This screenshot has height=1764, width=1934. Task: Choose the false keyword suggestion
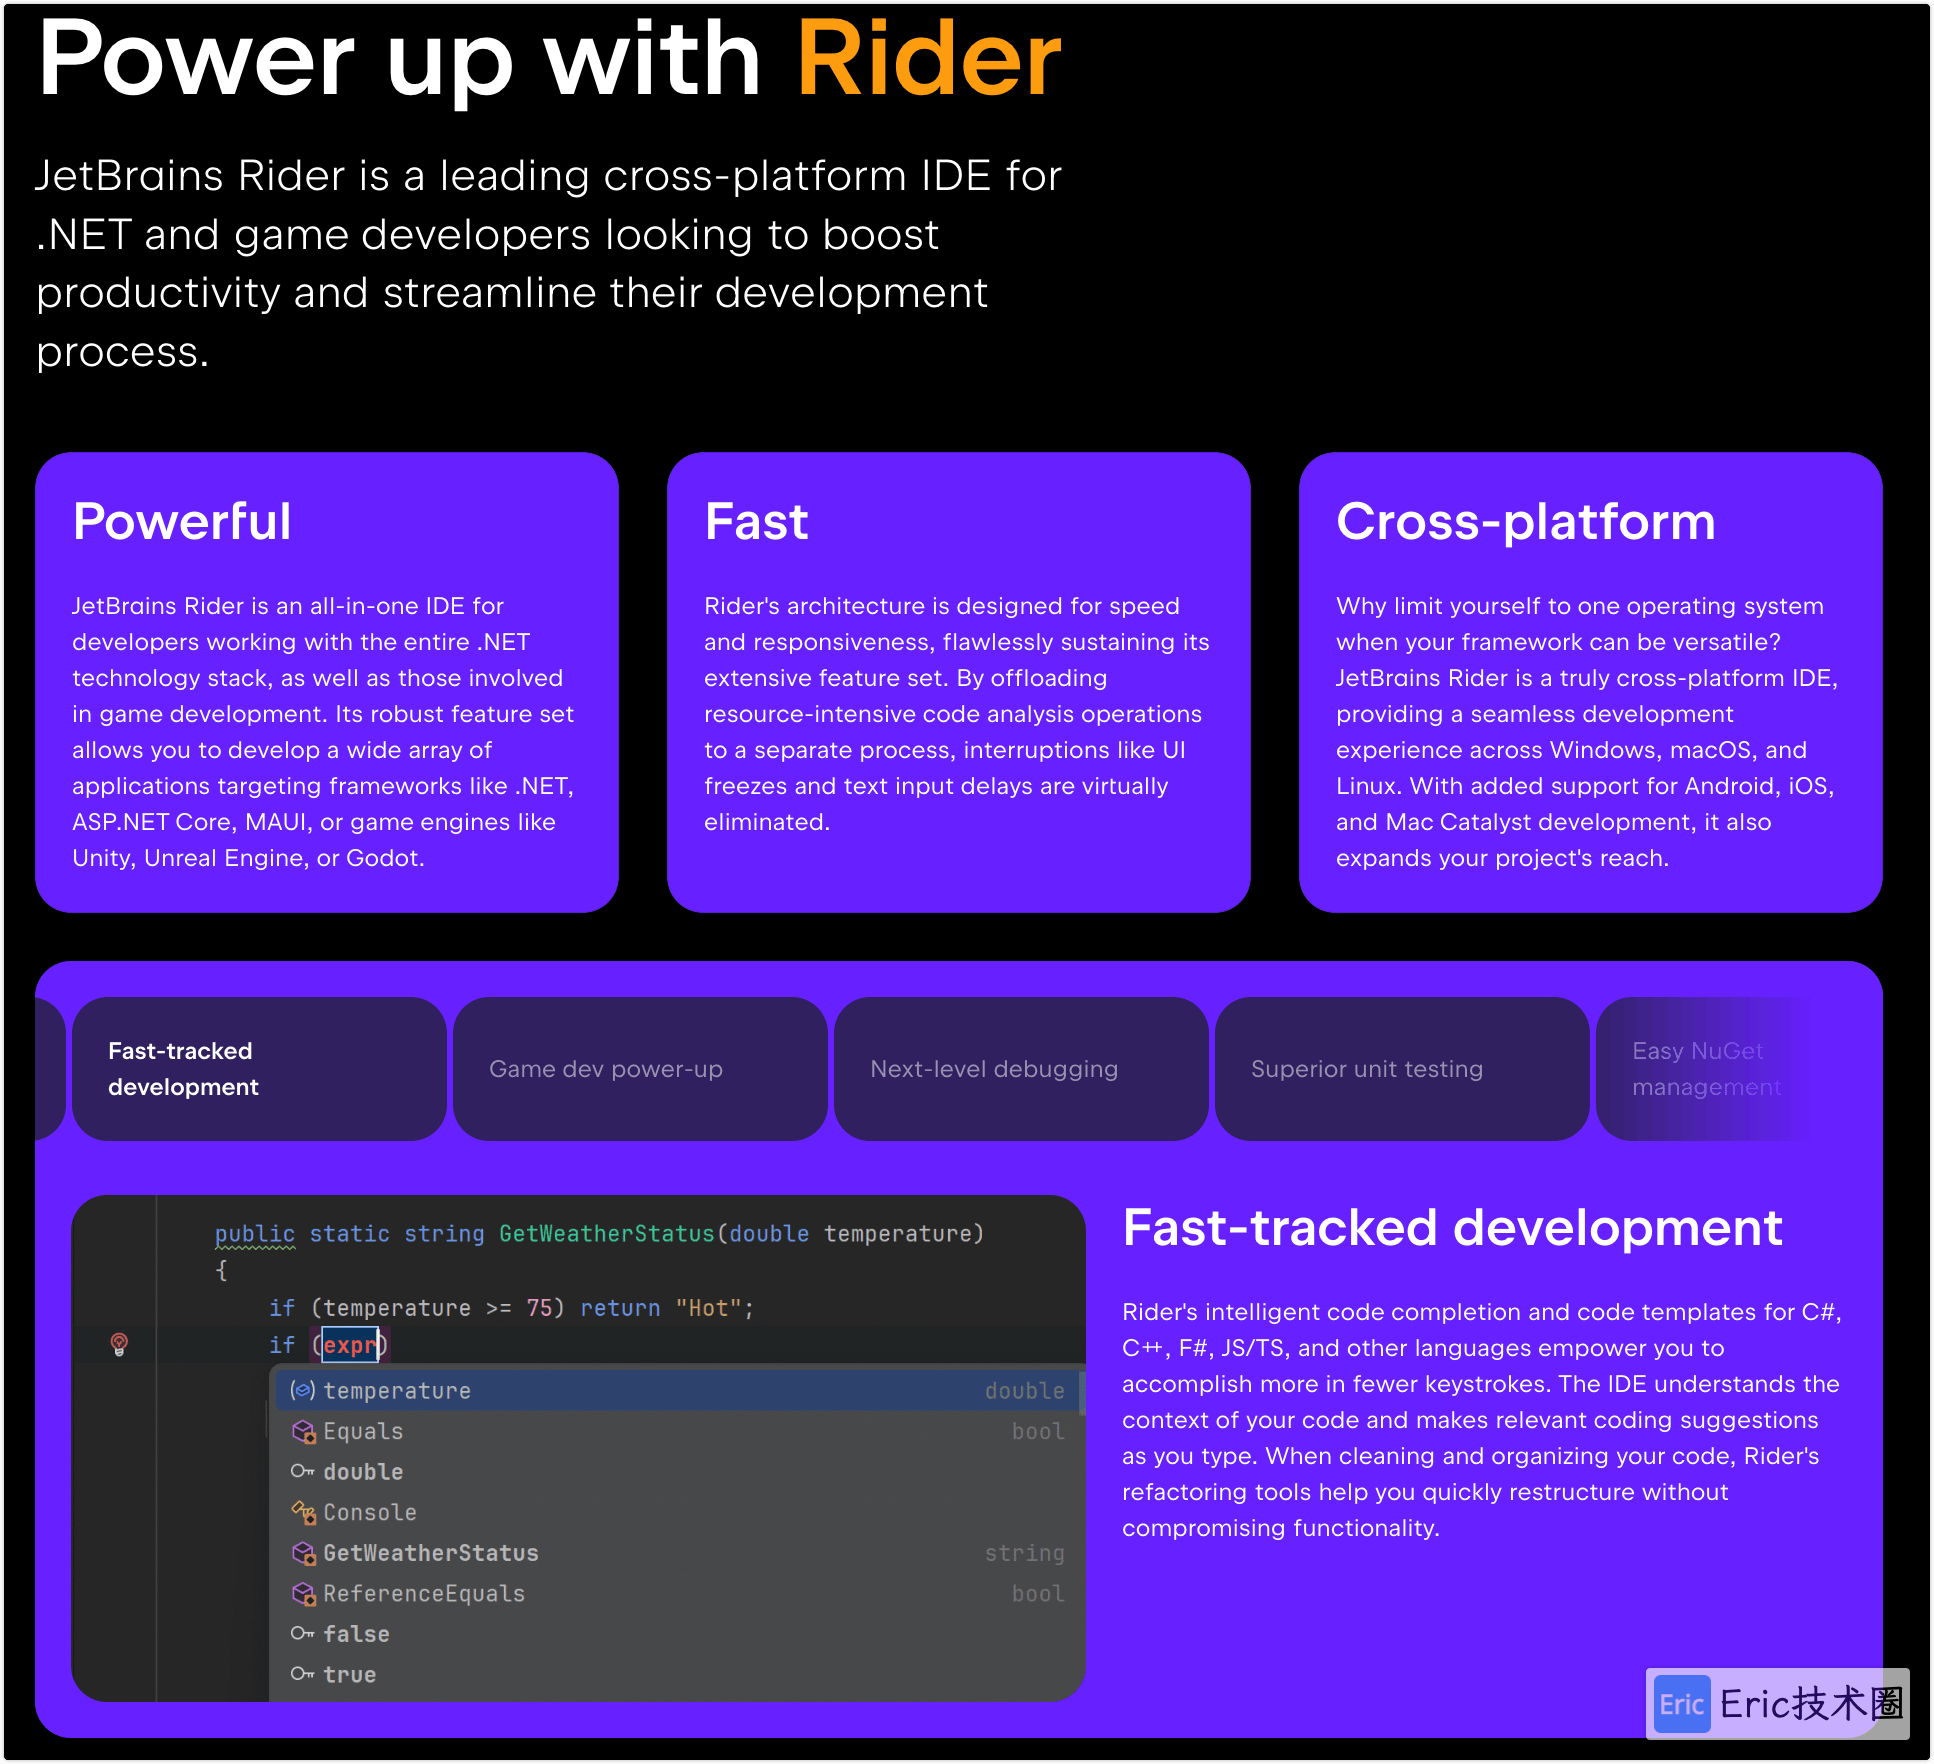point(677,1633)
